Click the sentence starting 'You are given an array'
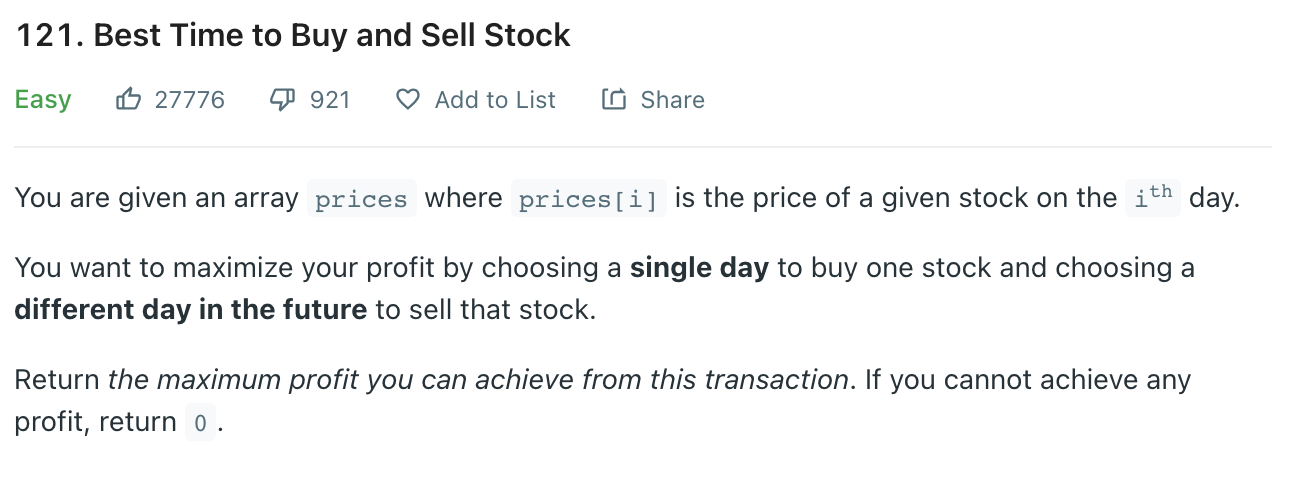Screen dimensions: 1294x486 (x=156, y=198)
